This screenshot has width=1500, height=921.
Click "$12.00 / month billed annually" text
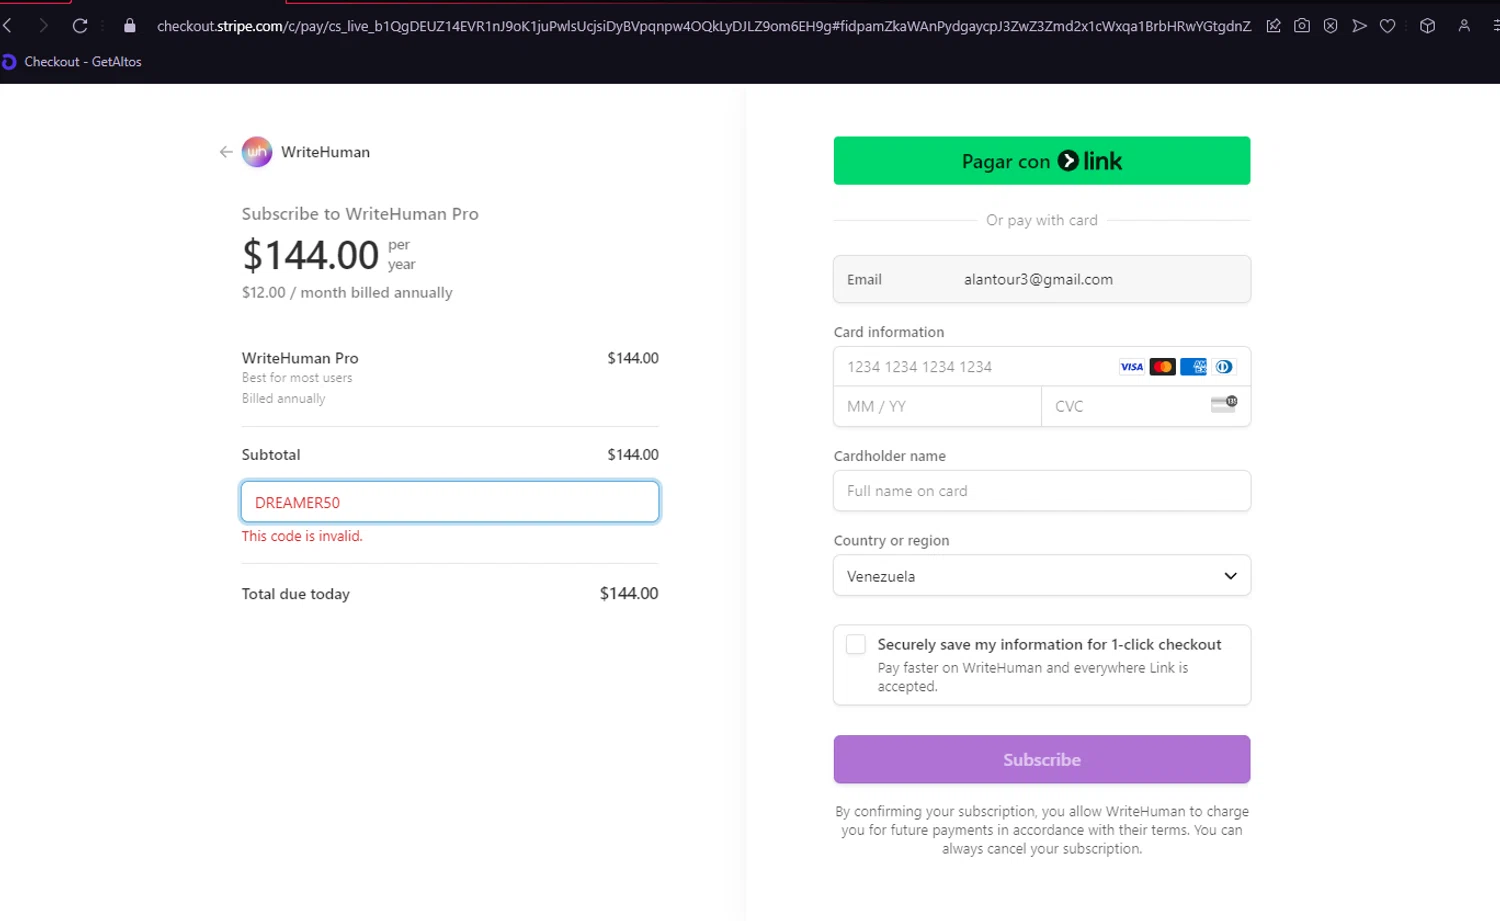347,293
